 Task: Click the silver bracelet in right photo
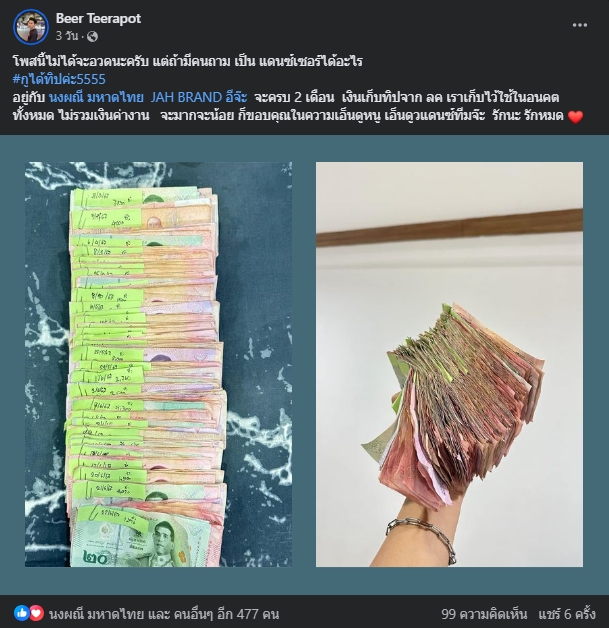(422, 538)
